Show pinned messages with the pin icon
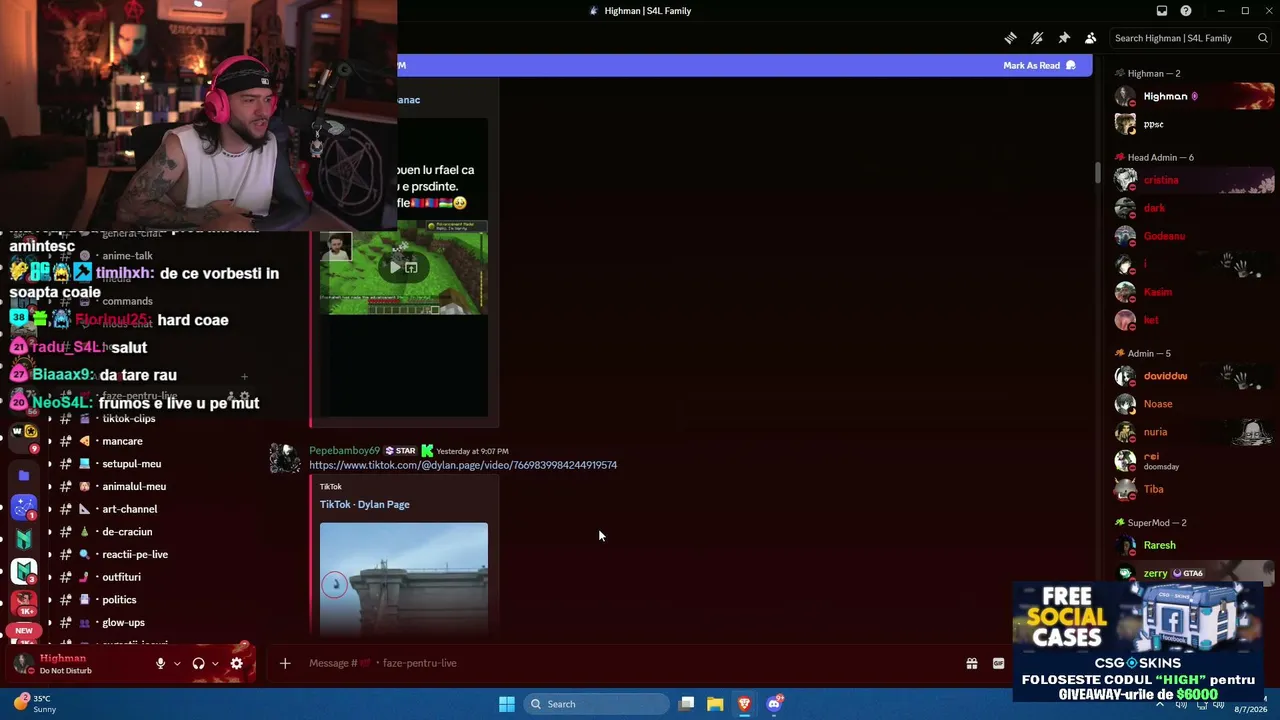The image size is (1280, 720). [1064, 38]
